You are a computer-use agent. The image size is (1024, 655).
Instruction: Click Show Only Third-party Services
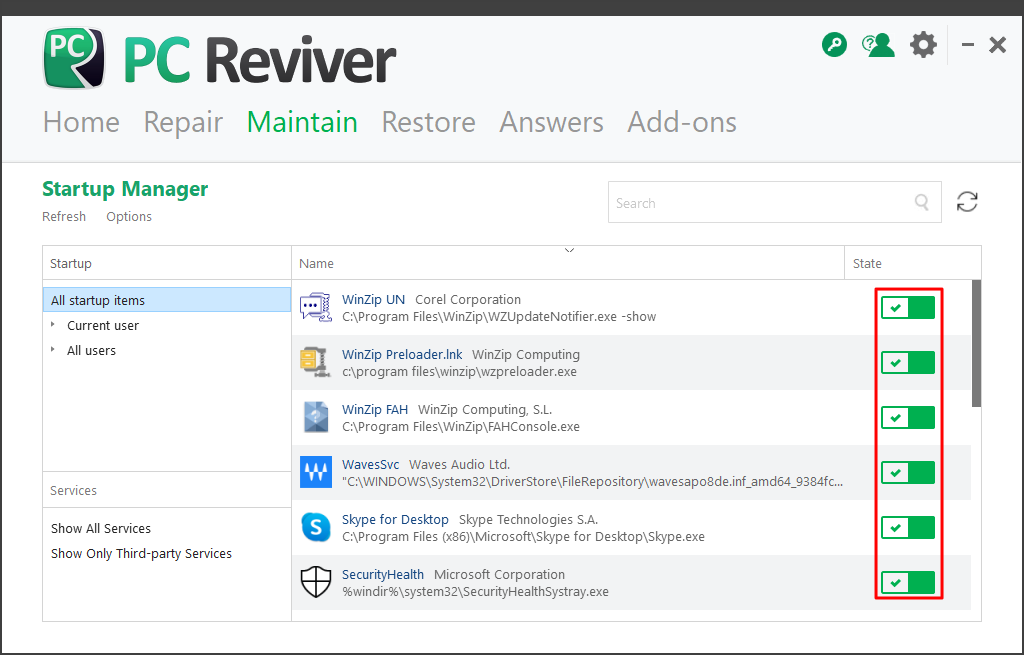[142, 553]
